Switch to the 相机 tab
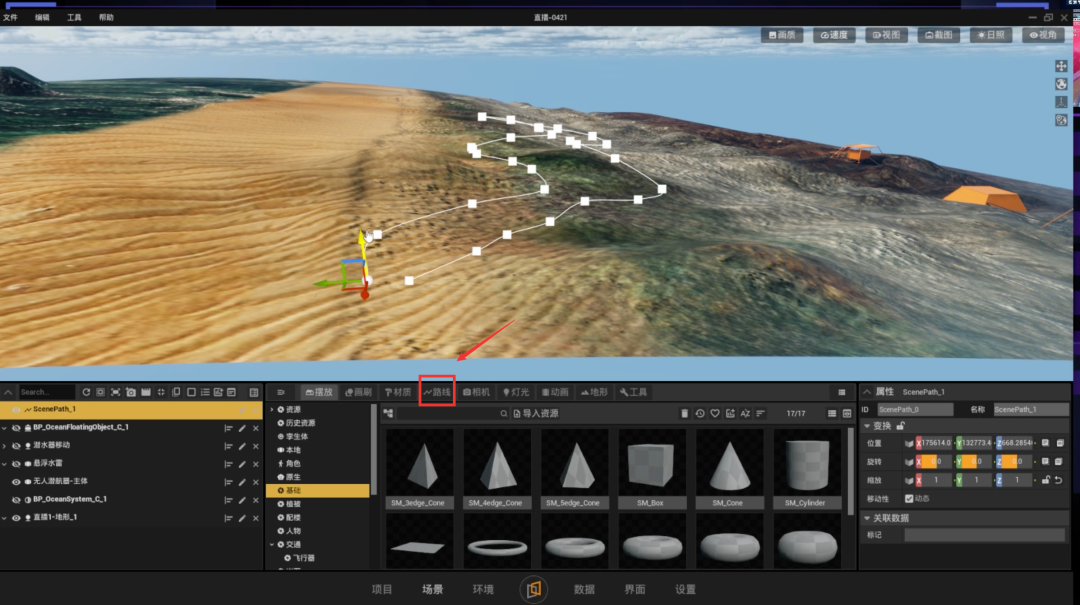This screenshot has height=605, width=1080. (x=476, y=391)
